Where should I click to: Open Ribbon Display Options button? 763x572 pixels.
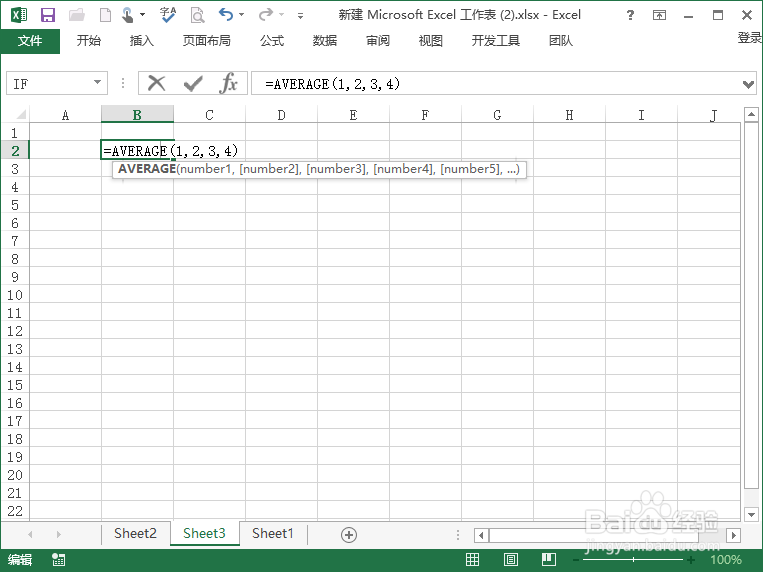tap(659, 16)
